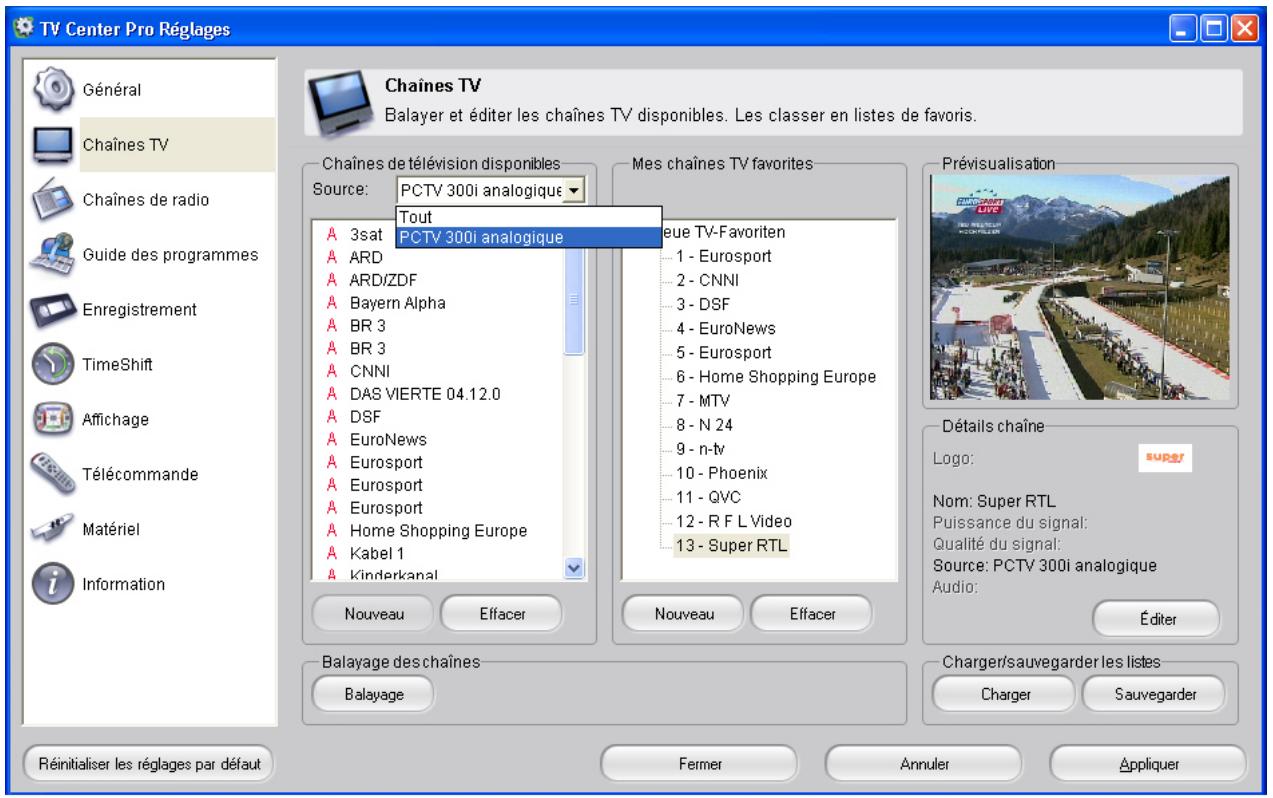Select favorite 3 - DSF
This screenshot has height=798, width=1273.
pos(704,304)
